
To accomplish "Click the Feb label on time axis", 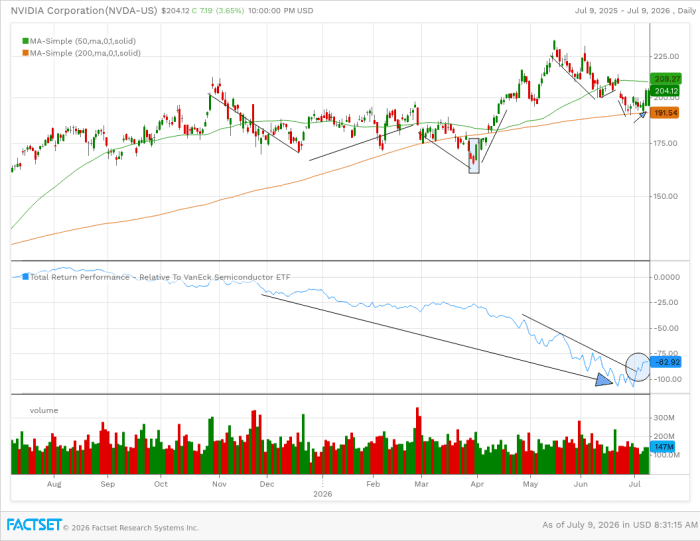I will pyautogui.click(x=373, y=484).
